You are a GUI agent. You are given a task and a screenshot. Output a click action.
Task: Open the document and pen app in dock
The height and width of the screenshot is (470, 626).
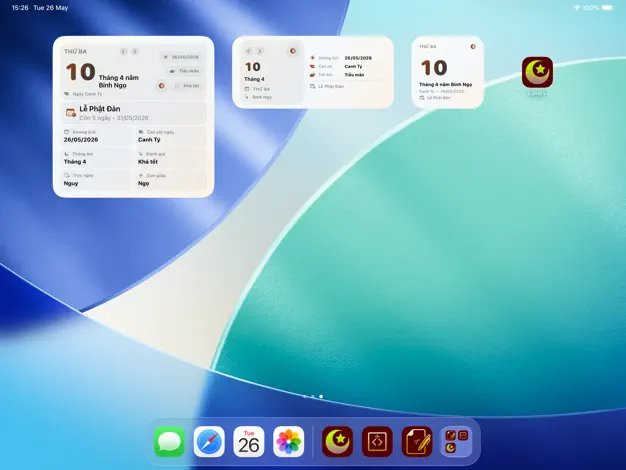[417, 442]
